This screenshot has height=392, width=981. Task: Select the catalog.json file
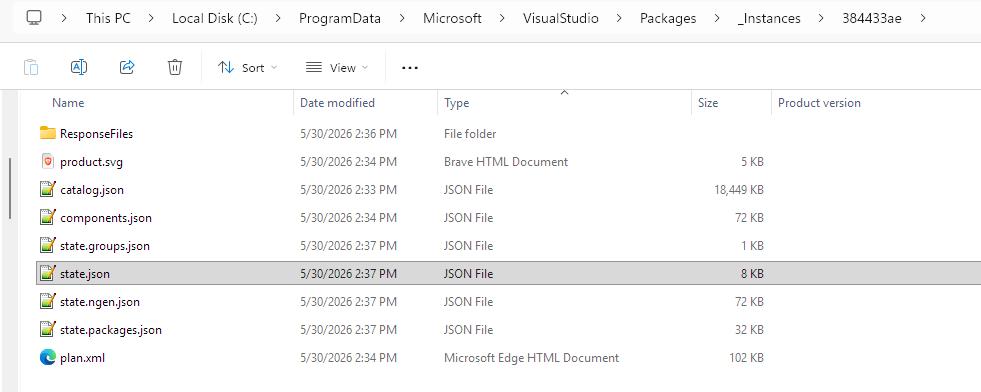92,189
